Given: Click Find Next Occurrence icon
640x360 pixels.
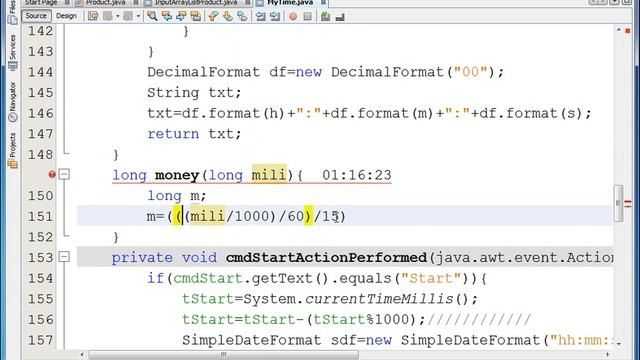Looking at the screenshot, I should pyautogui.click(x=181, y=16).
